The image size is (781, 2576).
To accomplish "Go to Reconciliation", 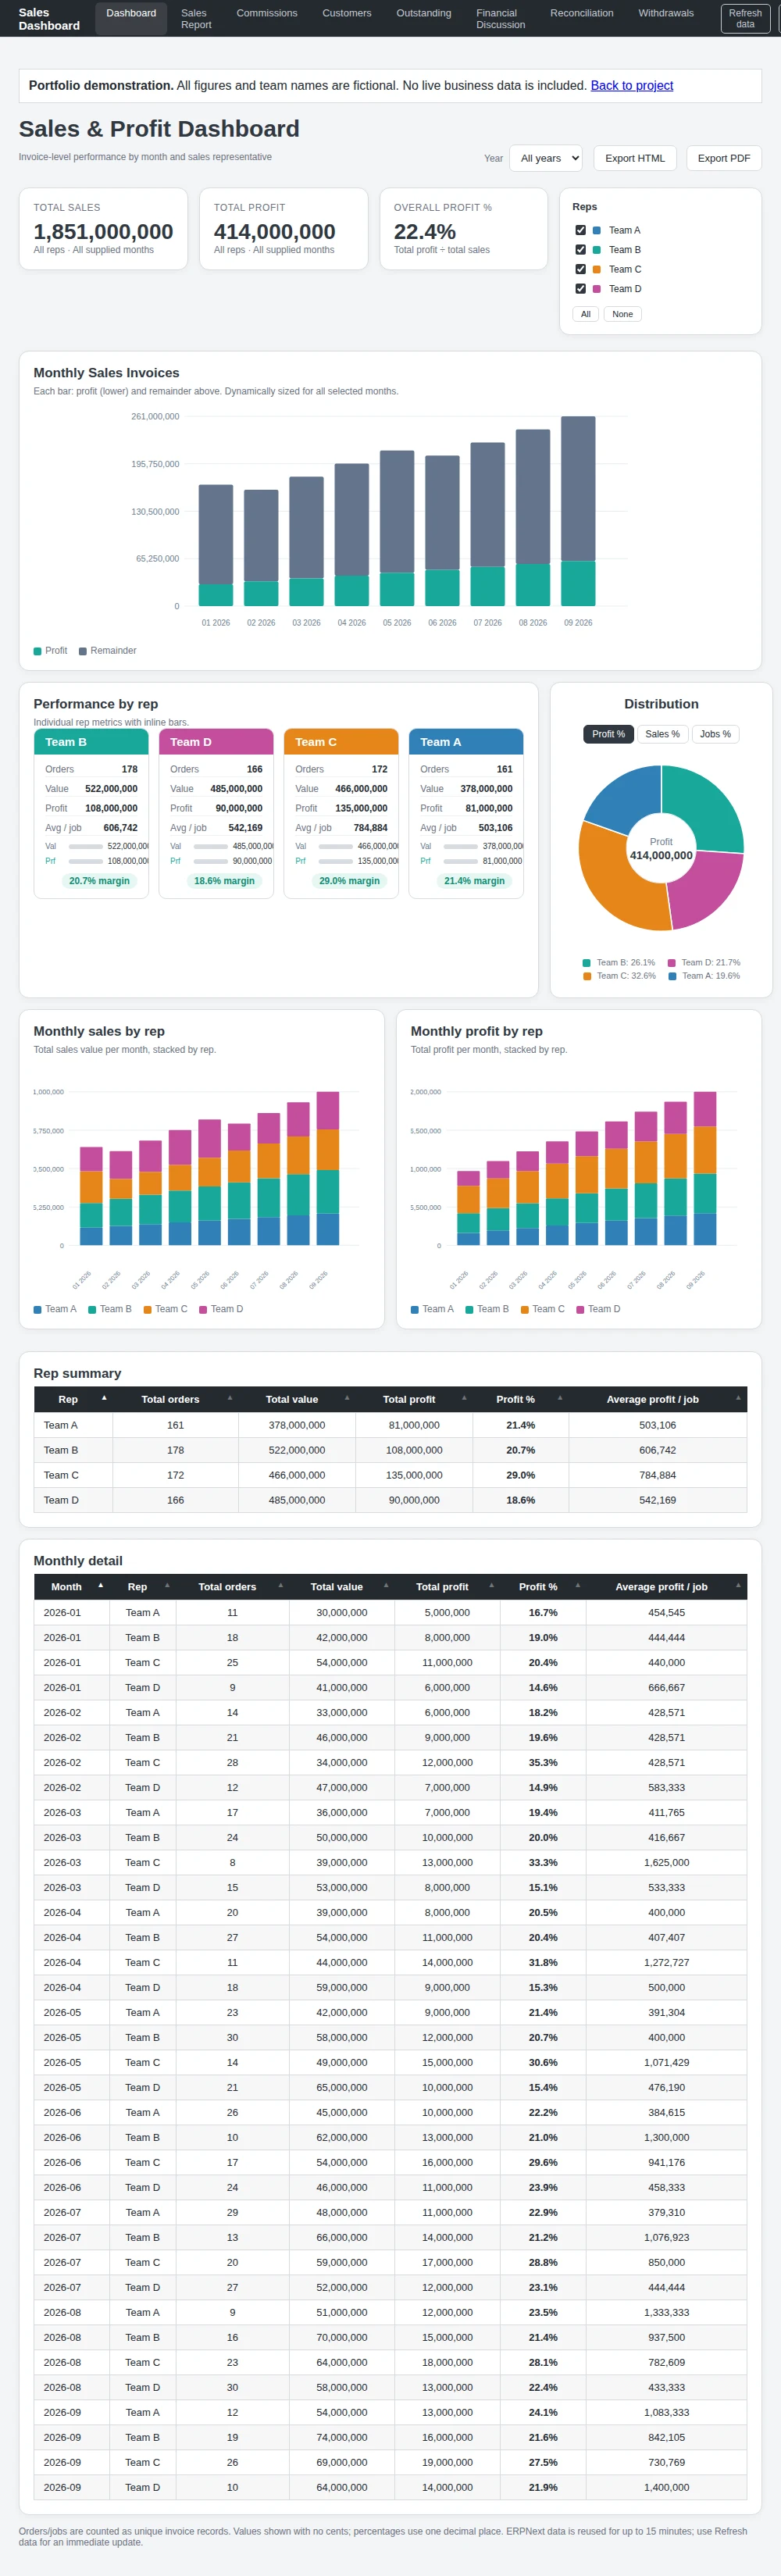I will 582,13.
